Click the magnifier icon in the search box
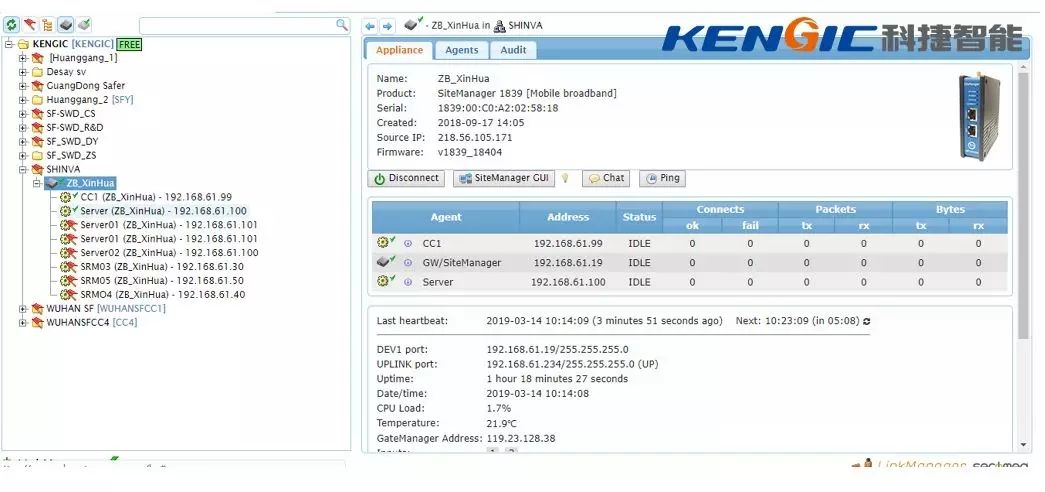The width and height of the screenshot is (1045, 492). tap(342, 24)
